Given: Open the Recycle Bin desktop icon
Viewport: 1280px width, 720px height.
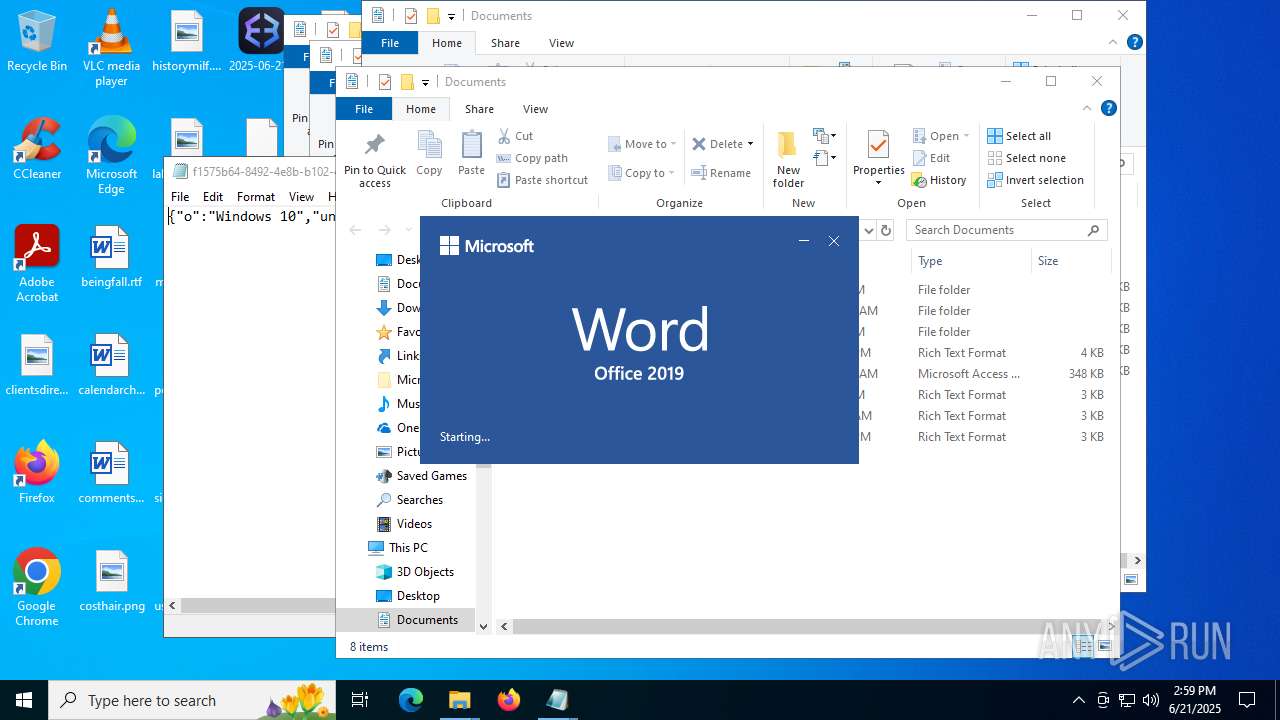Looking at the screenshot, I should [37, 41].
